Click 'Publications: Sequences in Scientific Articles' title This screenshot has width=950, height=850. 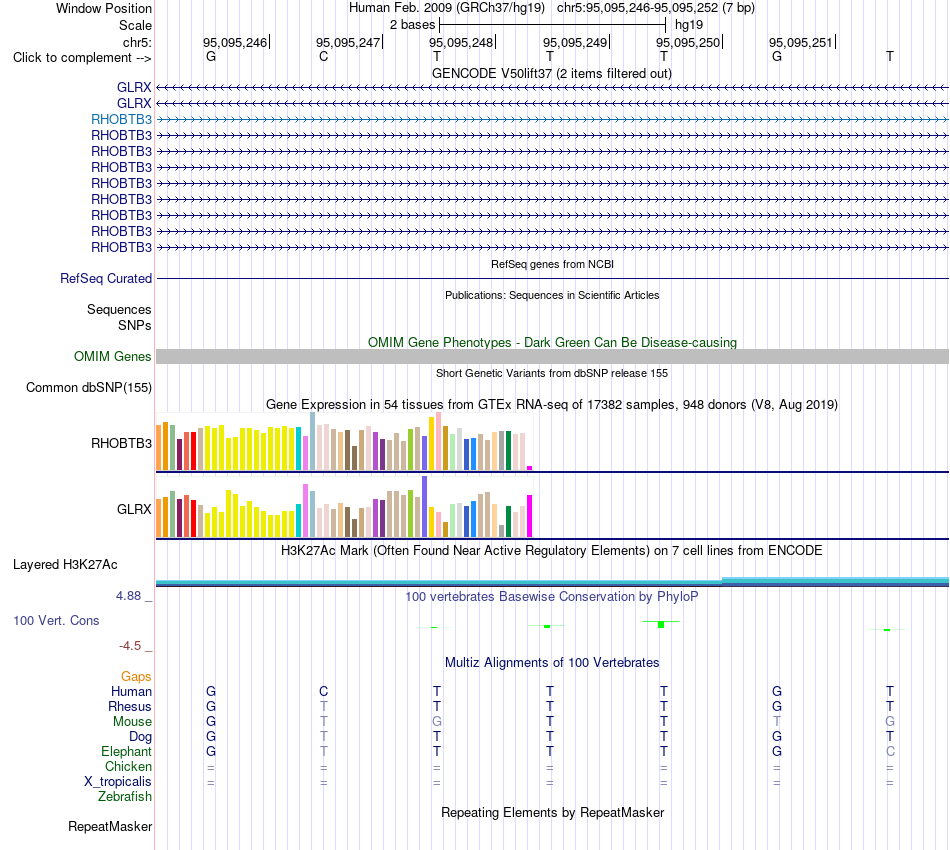(552, 295)
